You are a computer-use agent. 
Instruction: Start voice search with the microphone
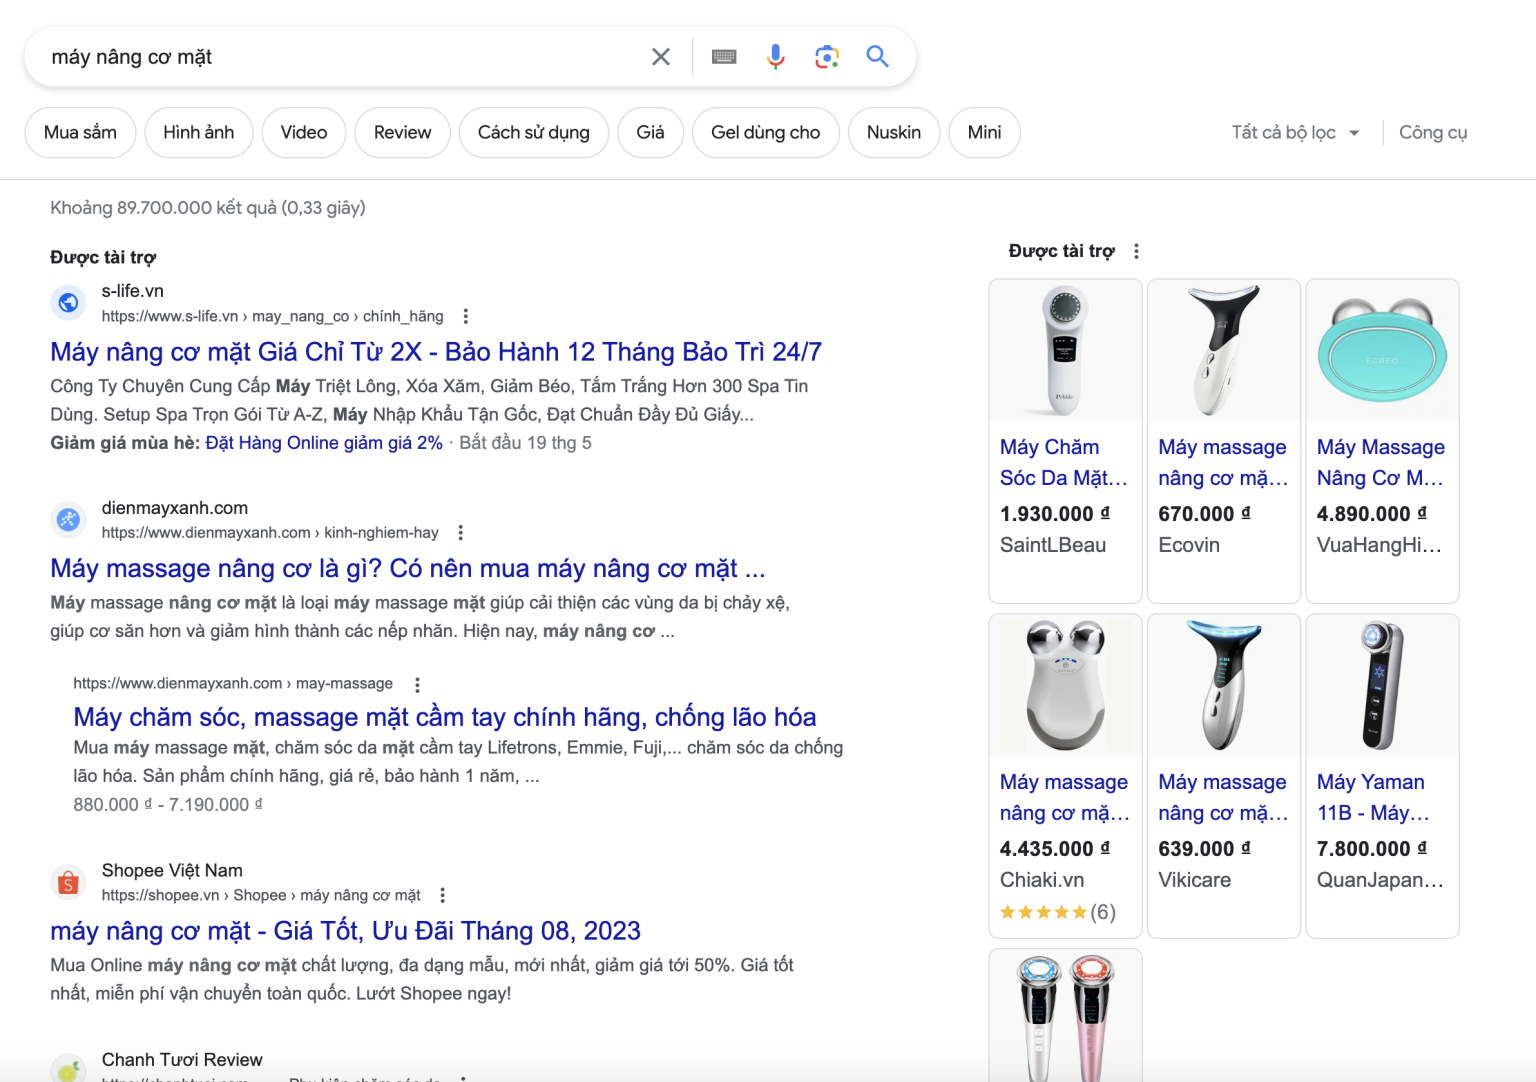[775, 57]
